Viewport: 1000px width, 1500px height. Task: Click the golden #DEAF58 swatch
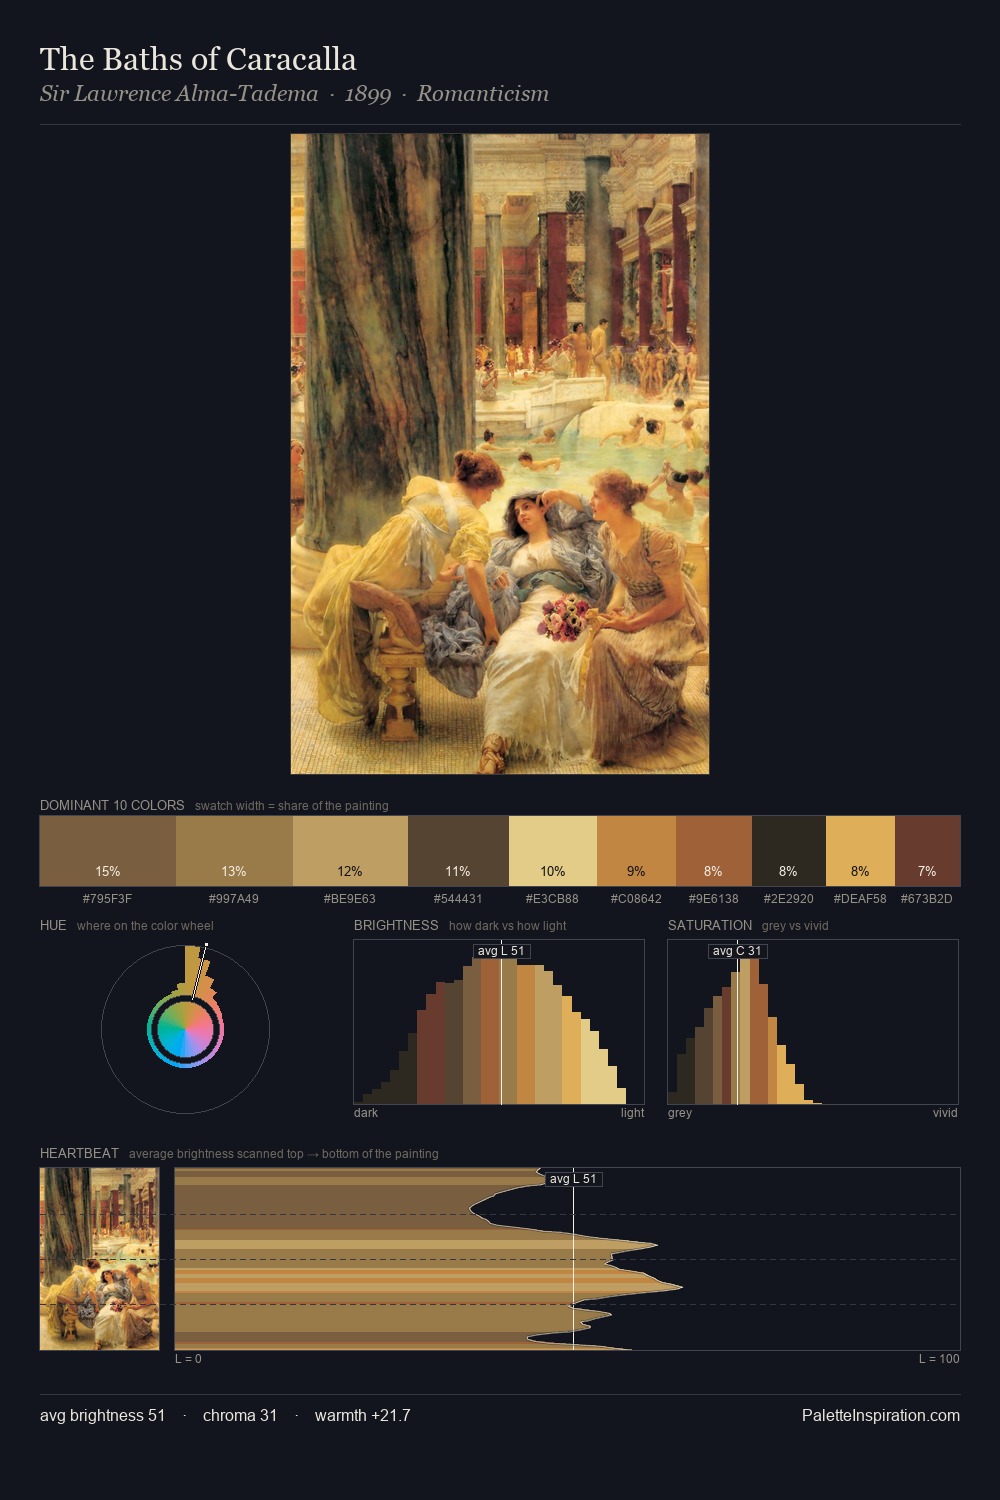(x=860, y=851)
